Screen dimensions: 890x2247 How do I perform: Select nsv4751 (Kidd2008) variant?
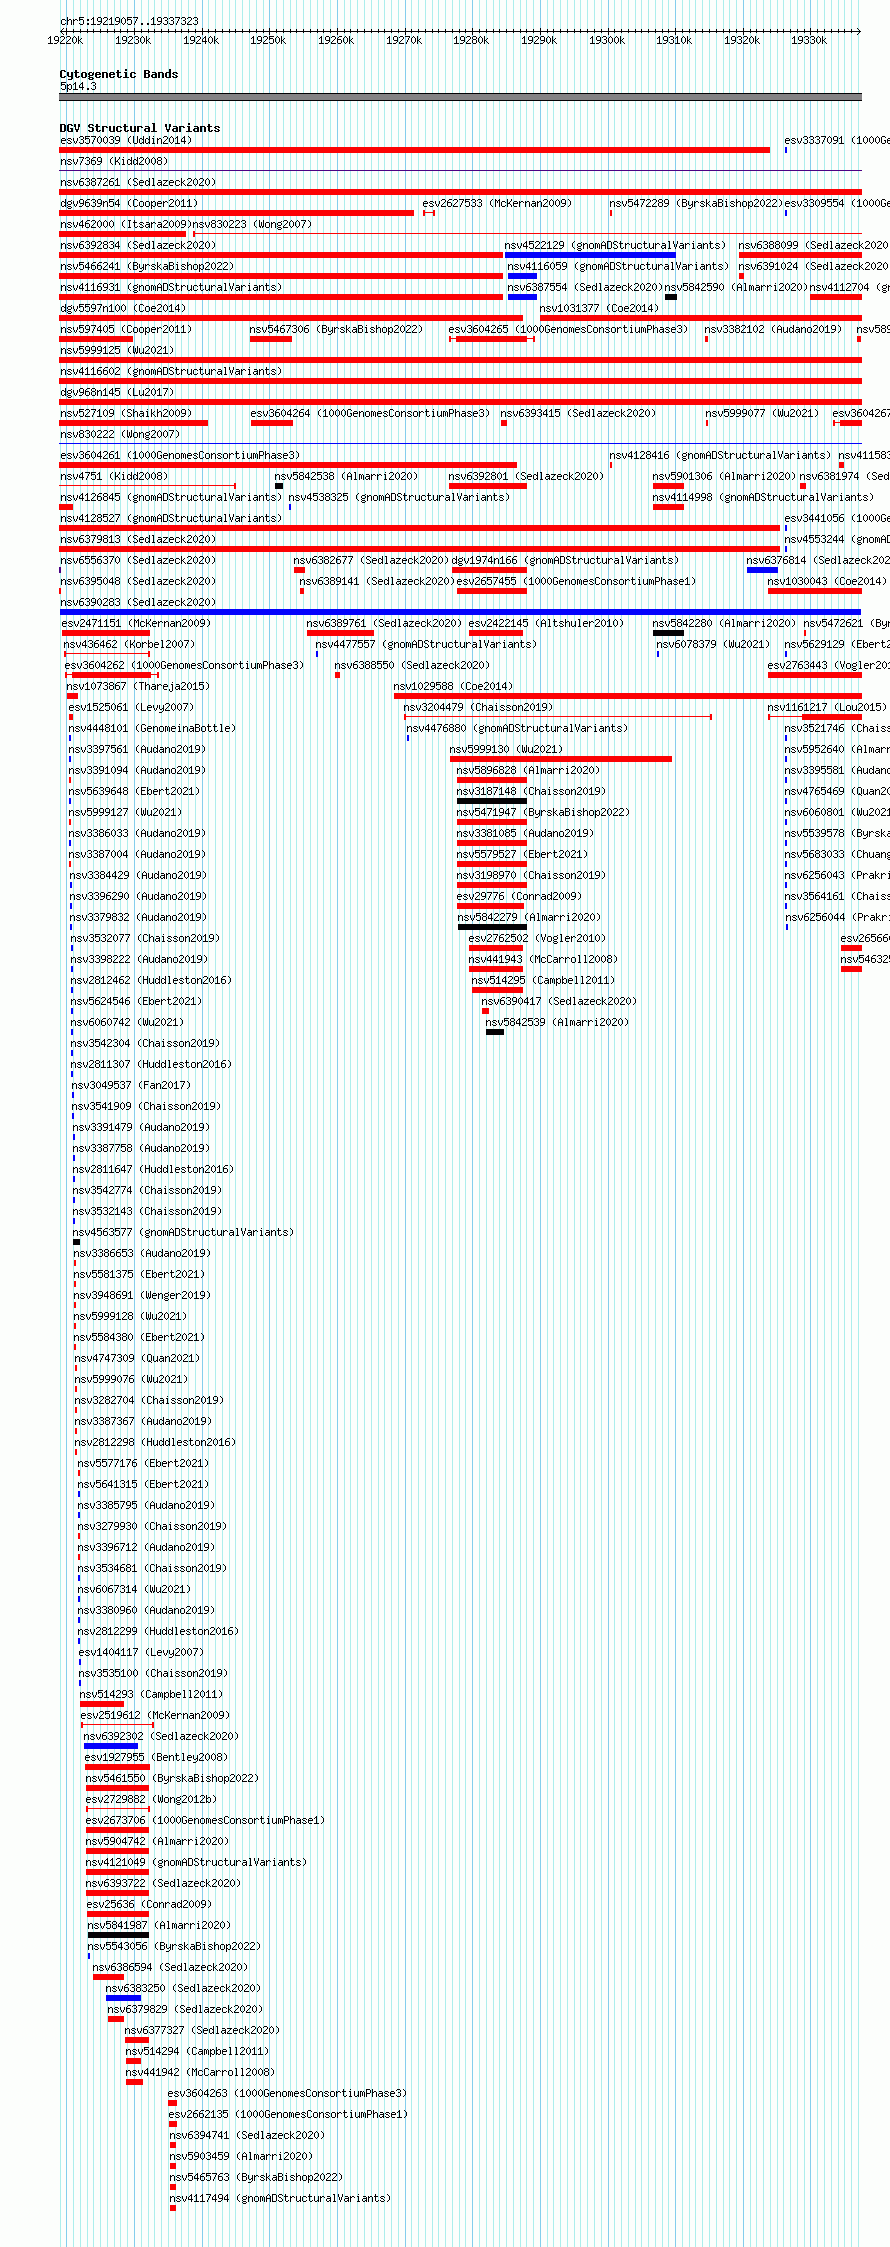[x=114, y=476]
